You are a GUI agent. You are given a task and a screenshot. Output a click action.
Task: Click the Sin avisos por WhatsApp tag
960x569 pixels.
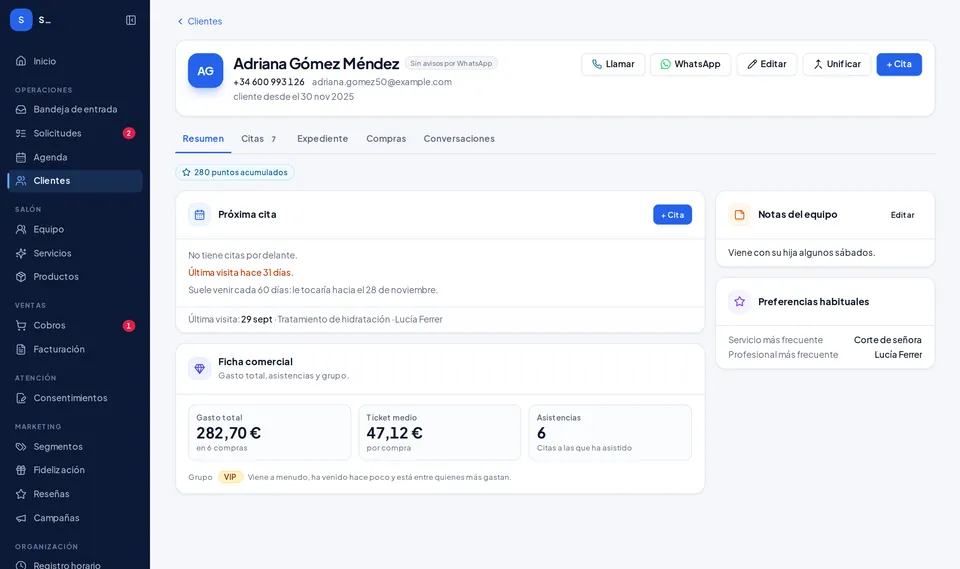(451, 63)
